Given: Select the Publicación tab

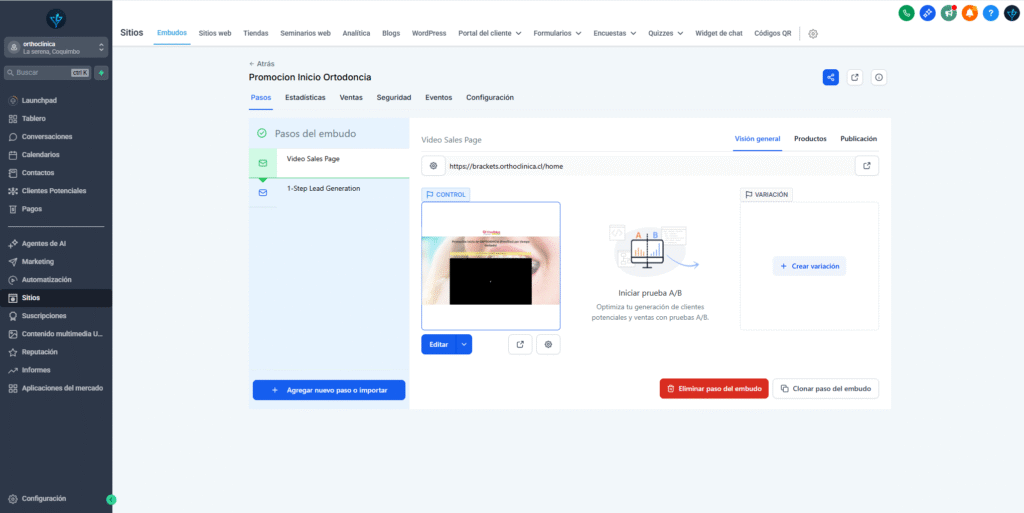Looking at the screenshot, I should 858,139.
